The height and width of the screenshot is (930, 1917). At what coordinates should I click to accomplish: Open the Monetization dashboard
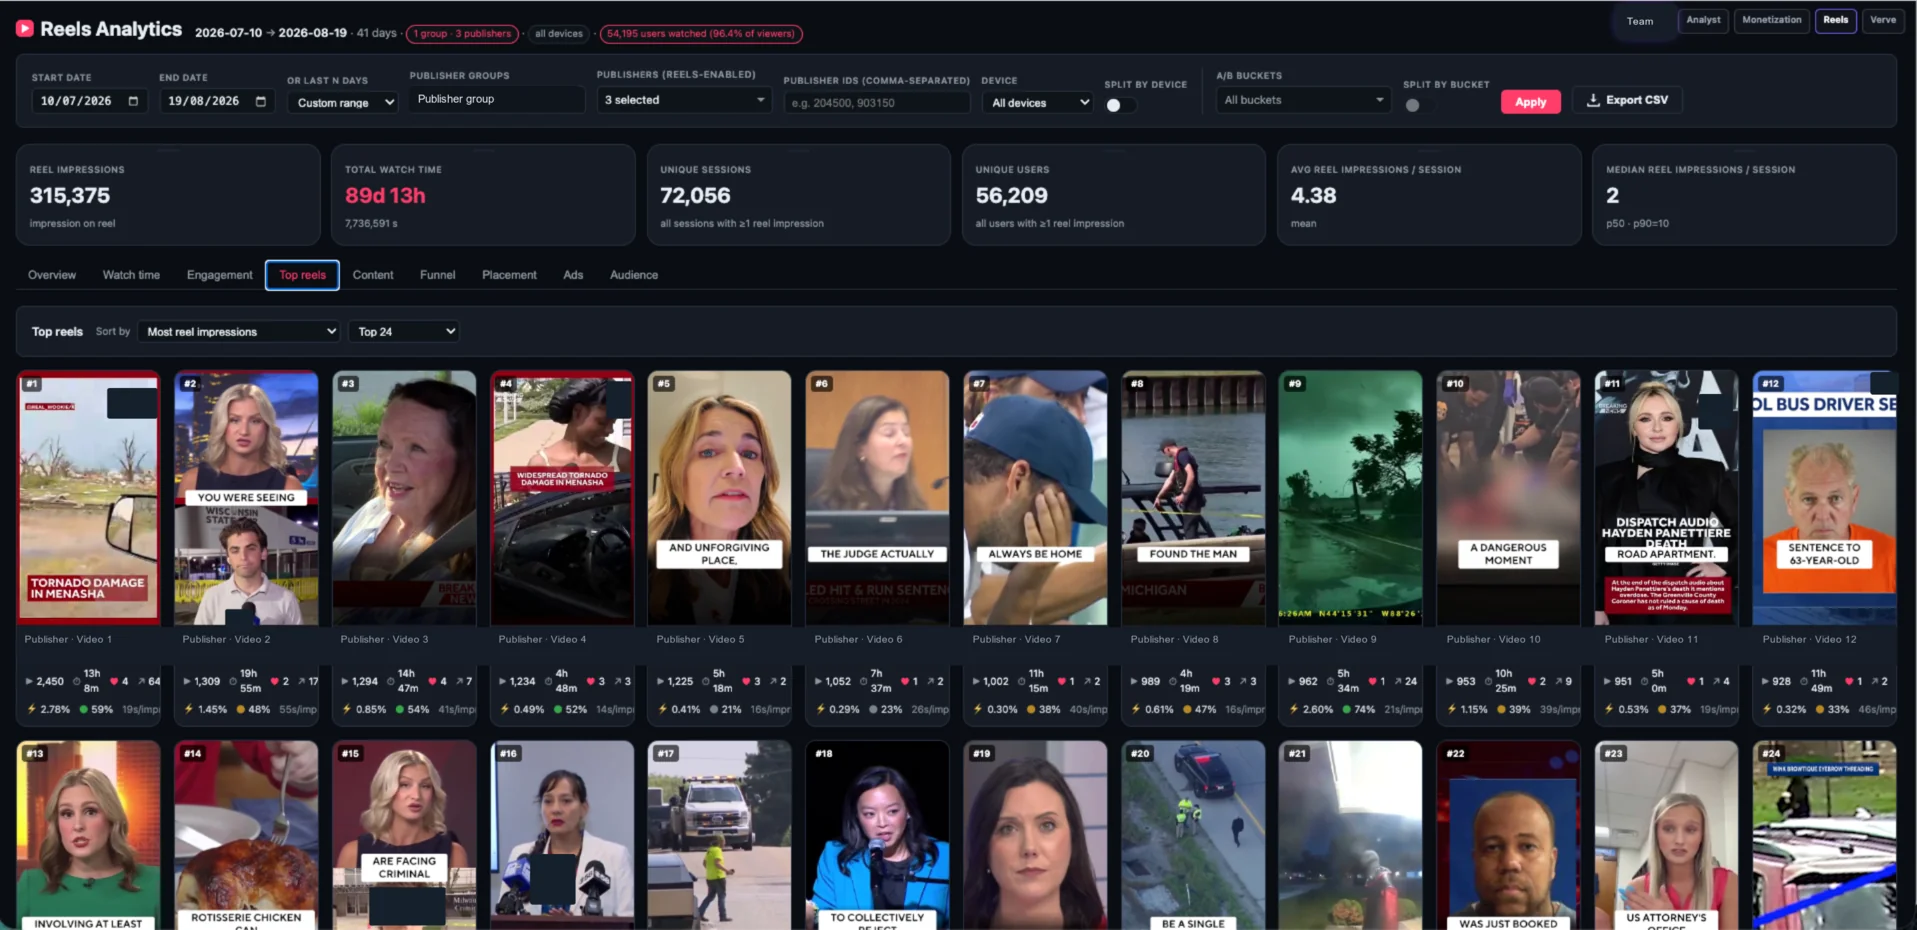coord(1771,20)
